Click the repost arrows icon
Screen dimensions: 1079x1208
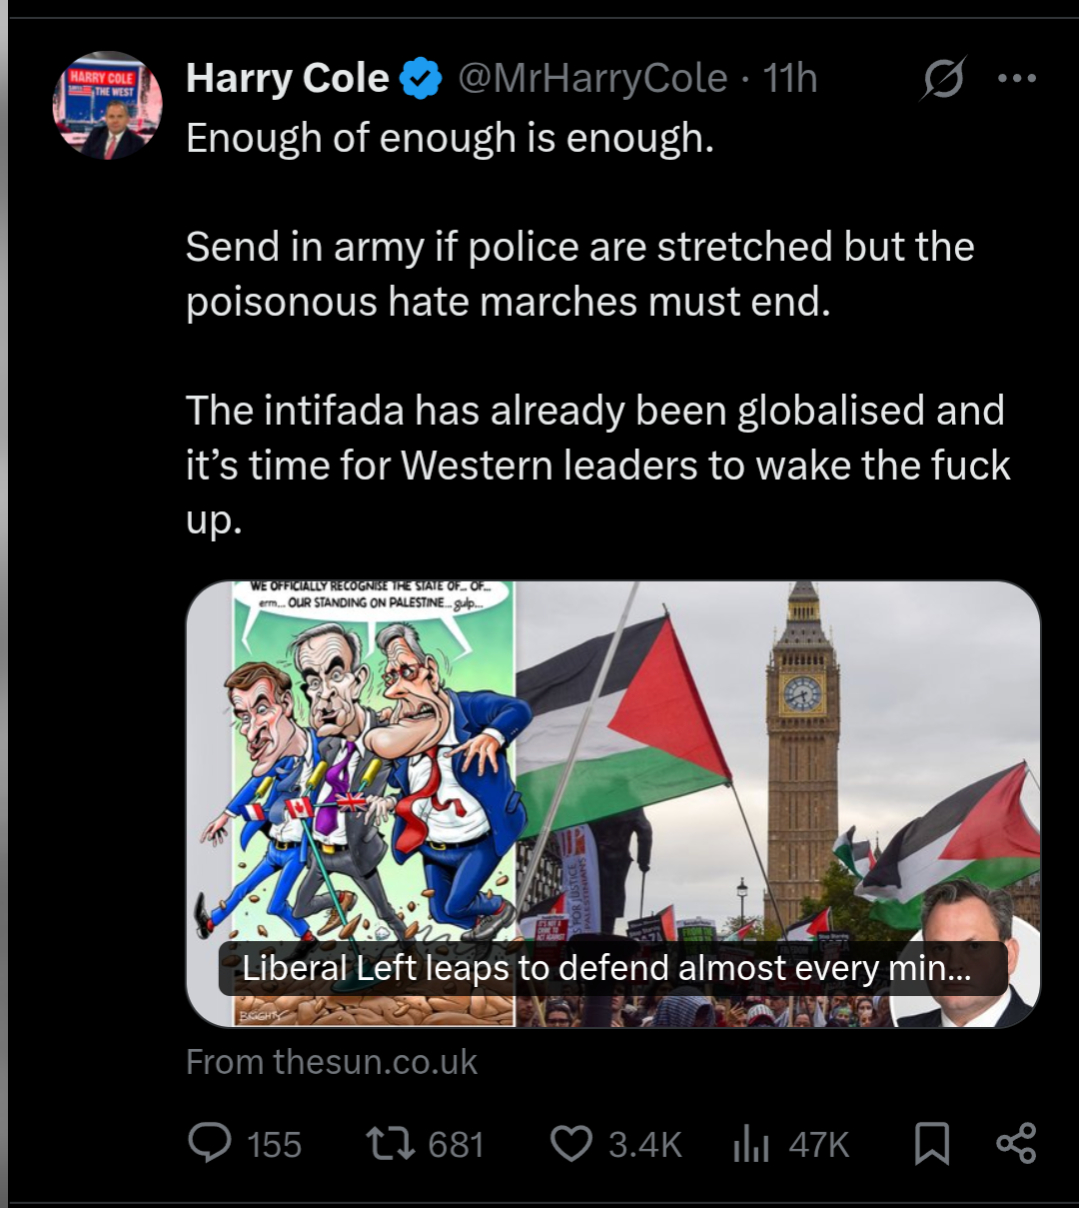click(390, 1143)
